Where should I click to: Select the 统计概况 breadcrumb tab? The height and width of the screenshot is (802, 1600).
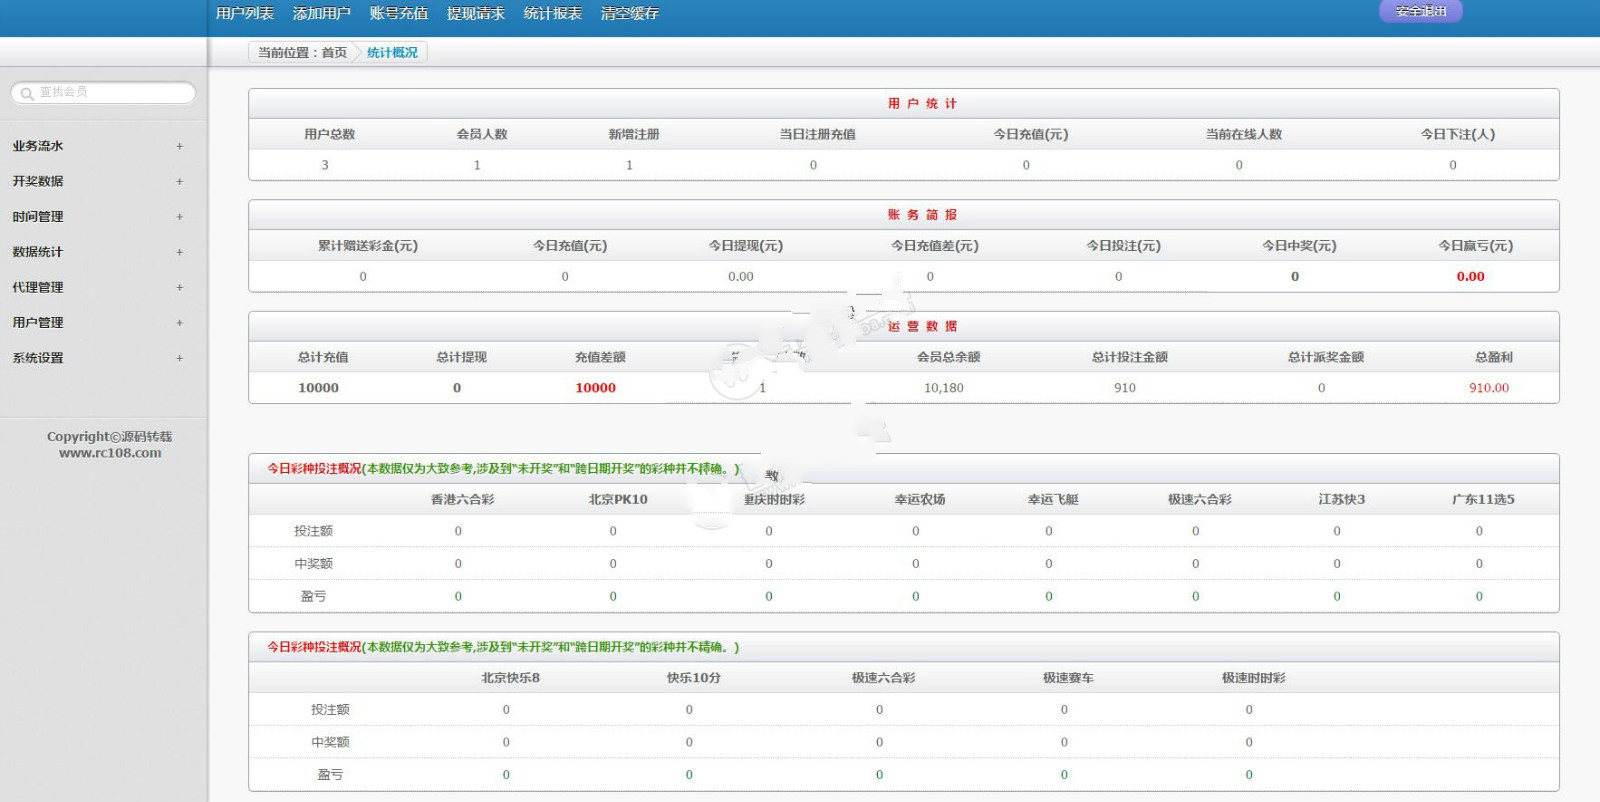tap(392, 52)
